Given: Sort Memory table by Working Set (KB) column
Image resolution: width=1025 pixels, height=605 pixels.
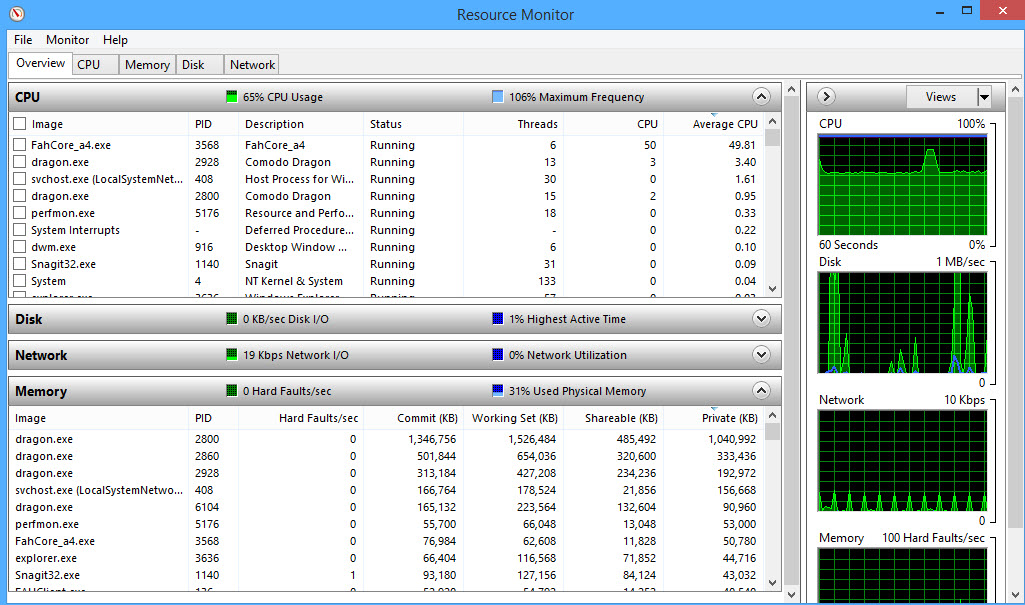Looking at the screenshot, I should point(513,418).
